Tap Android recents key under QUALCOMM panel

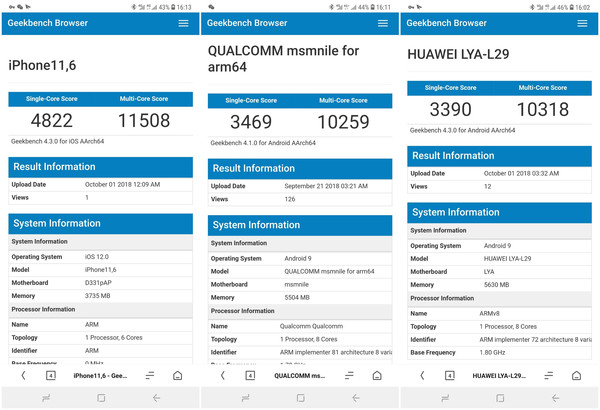pyautogui.click(x=245, y=398)
